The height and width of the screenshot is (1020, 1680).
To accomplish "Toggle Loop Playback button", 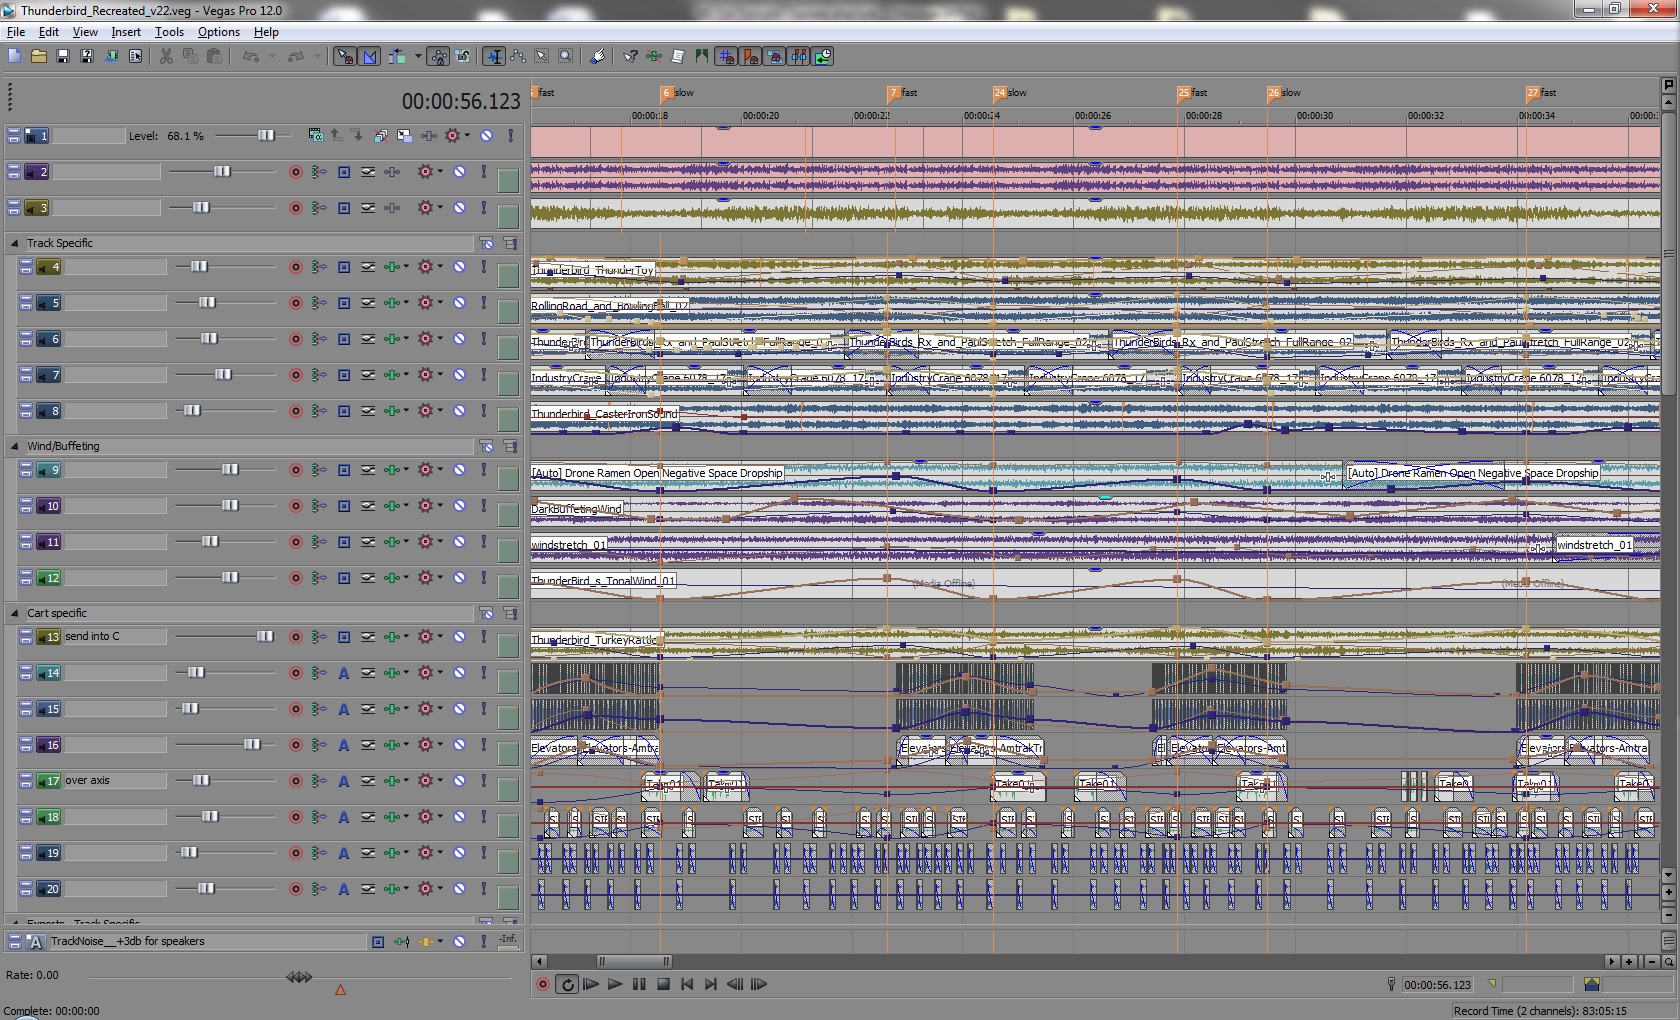I will coord(567,984).
